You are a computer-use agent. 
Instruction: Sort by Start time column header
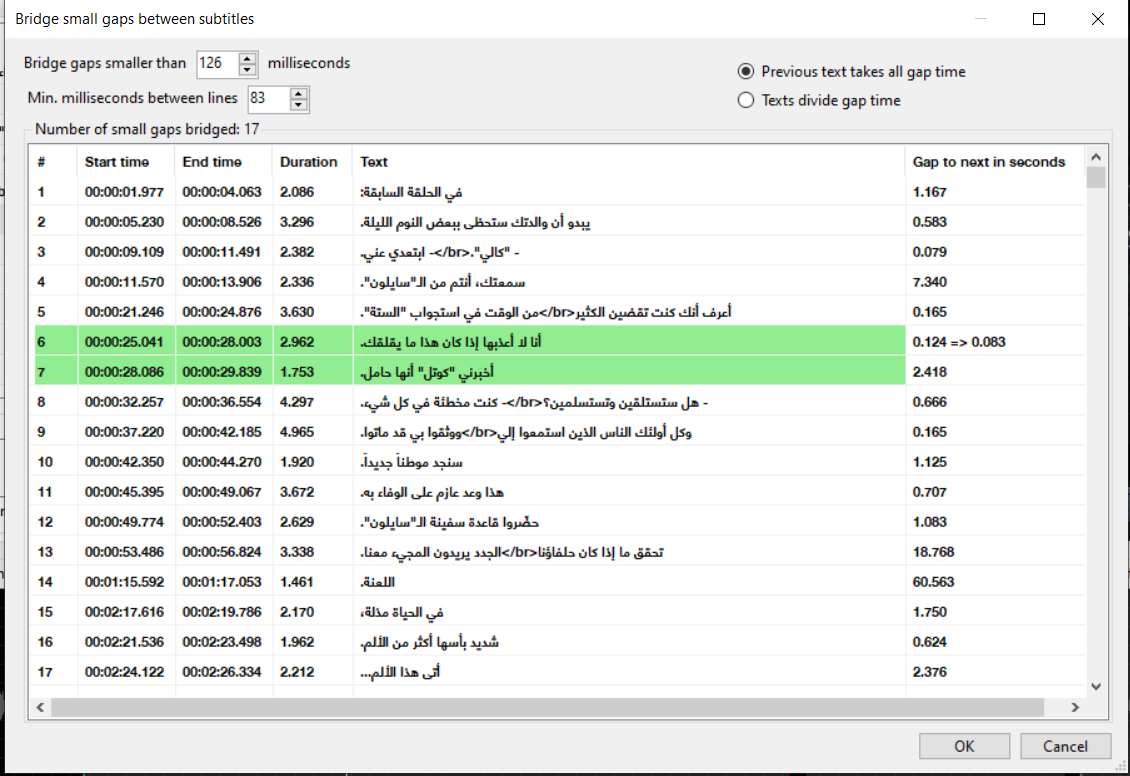(125, 162)
